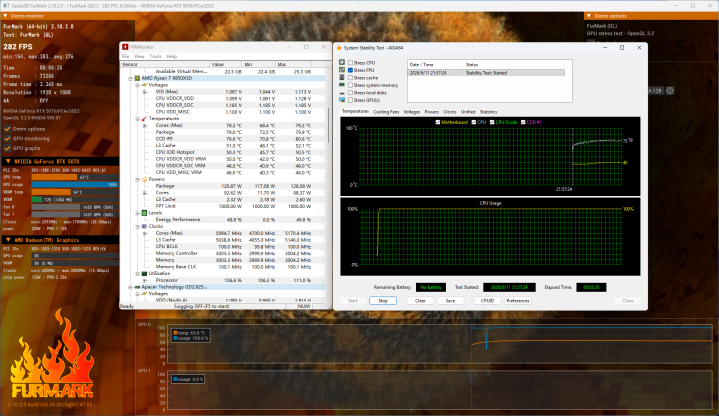Enable the Stress GPU(s) checkbox
The image size is (719, 416).
point(350,100)
